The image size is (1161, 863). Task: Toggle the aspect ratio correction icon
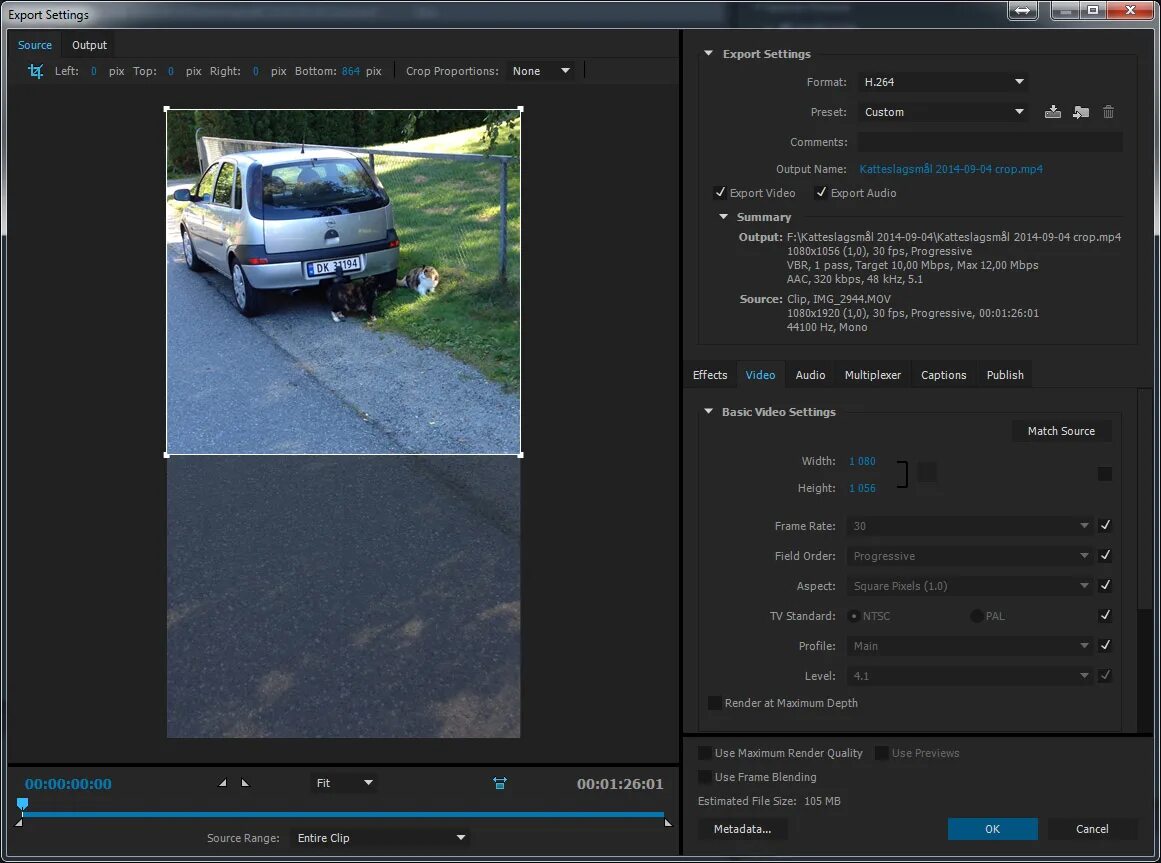click(500, 783)
